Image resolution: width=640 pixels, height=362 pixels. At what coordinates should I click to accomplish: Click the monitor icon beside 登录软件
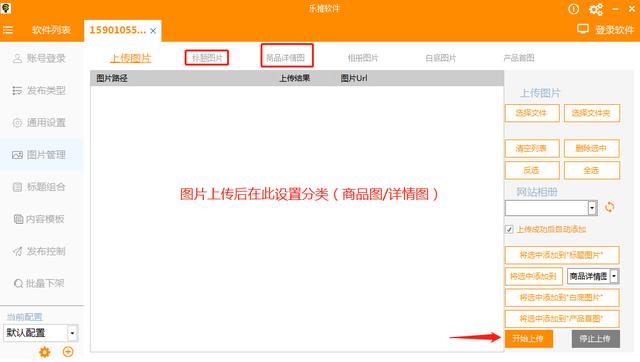[583, 29]
